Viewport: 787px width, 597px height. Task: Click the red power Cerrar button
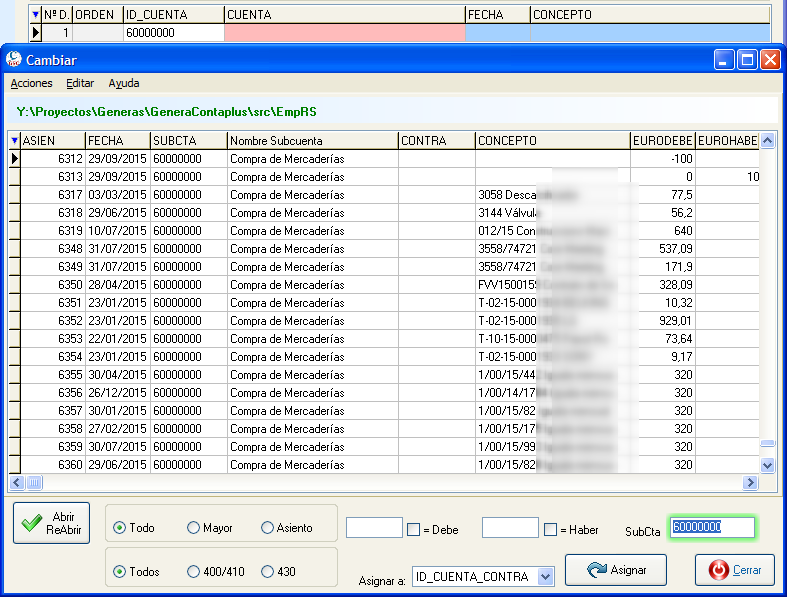pos(735,570)
